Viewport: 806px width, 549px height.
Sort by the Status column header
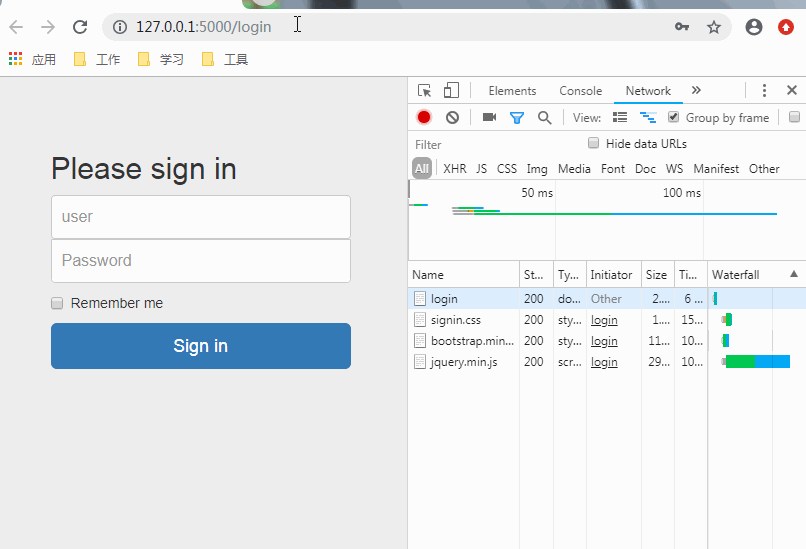click(536, 274)
